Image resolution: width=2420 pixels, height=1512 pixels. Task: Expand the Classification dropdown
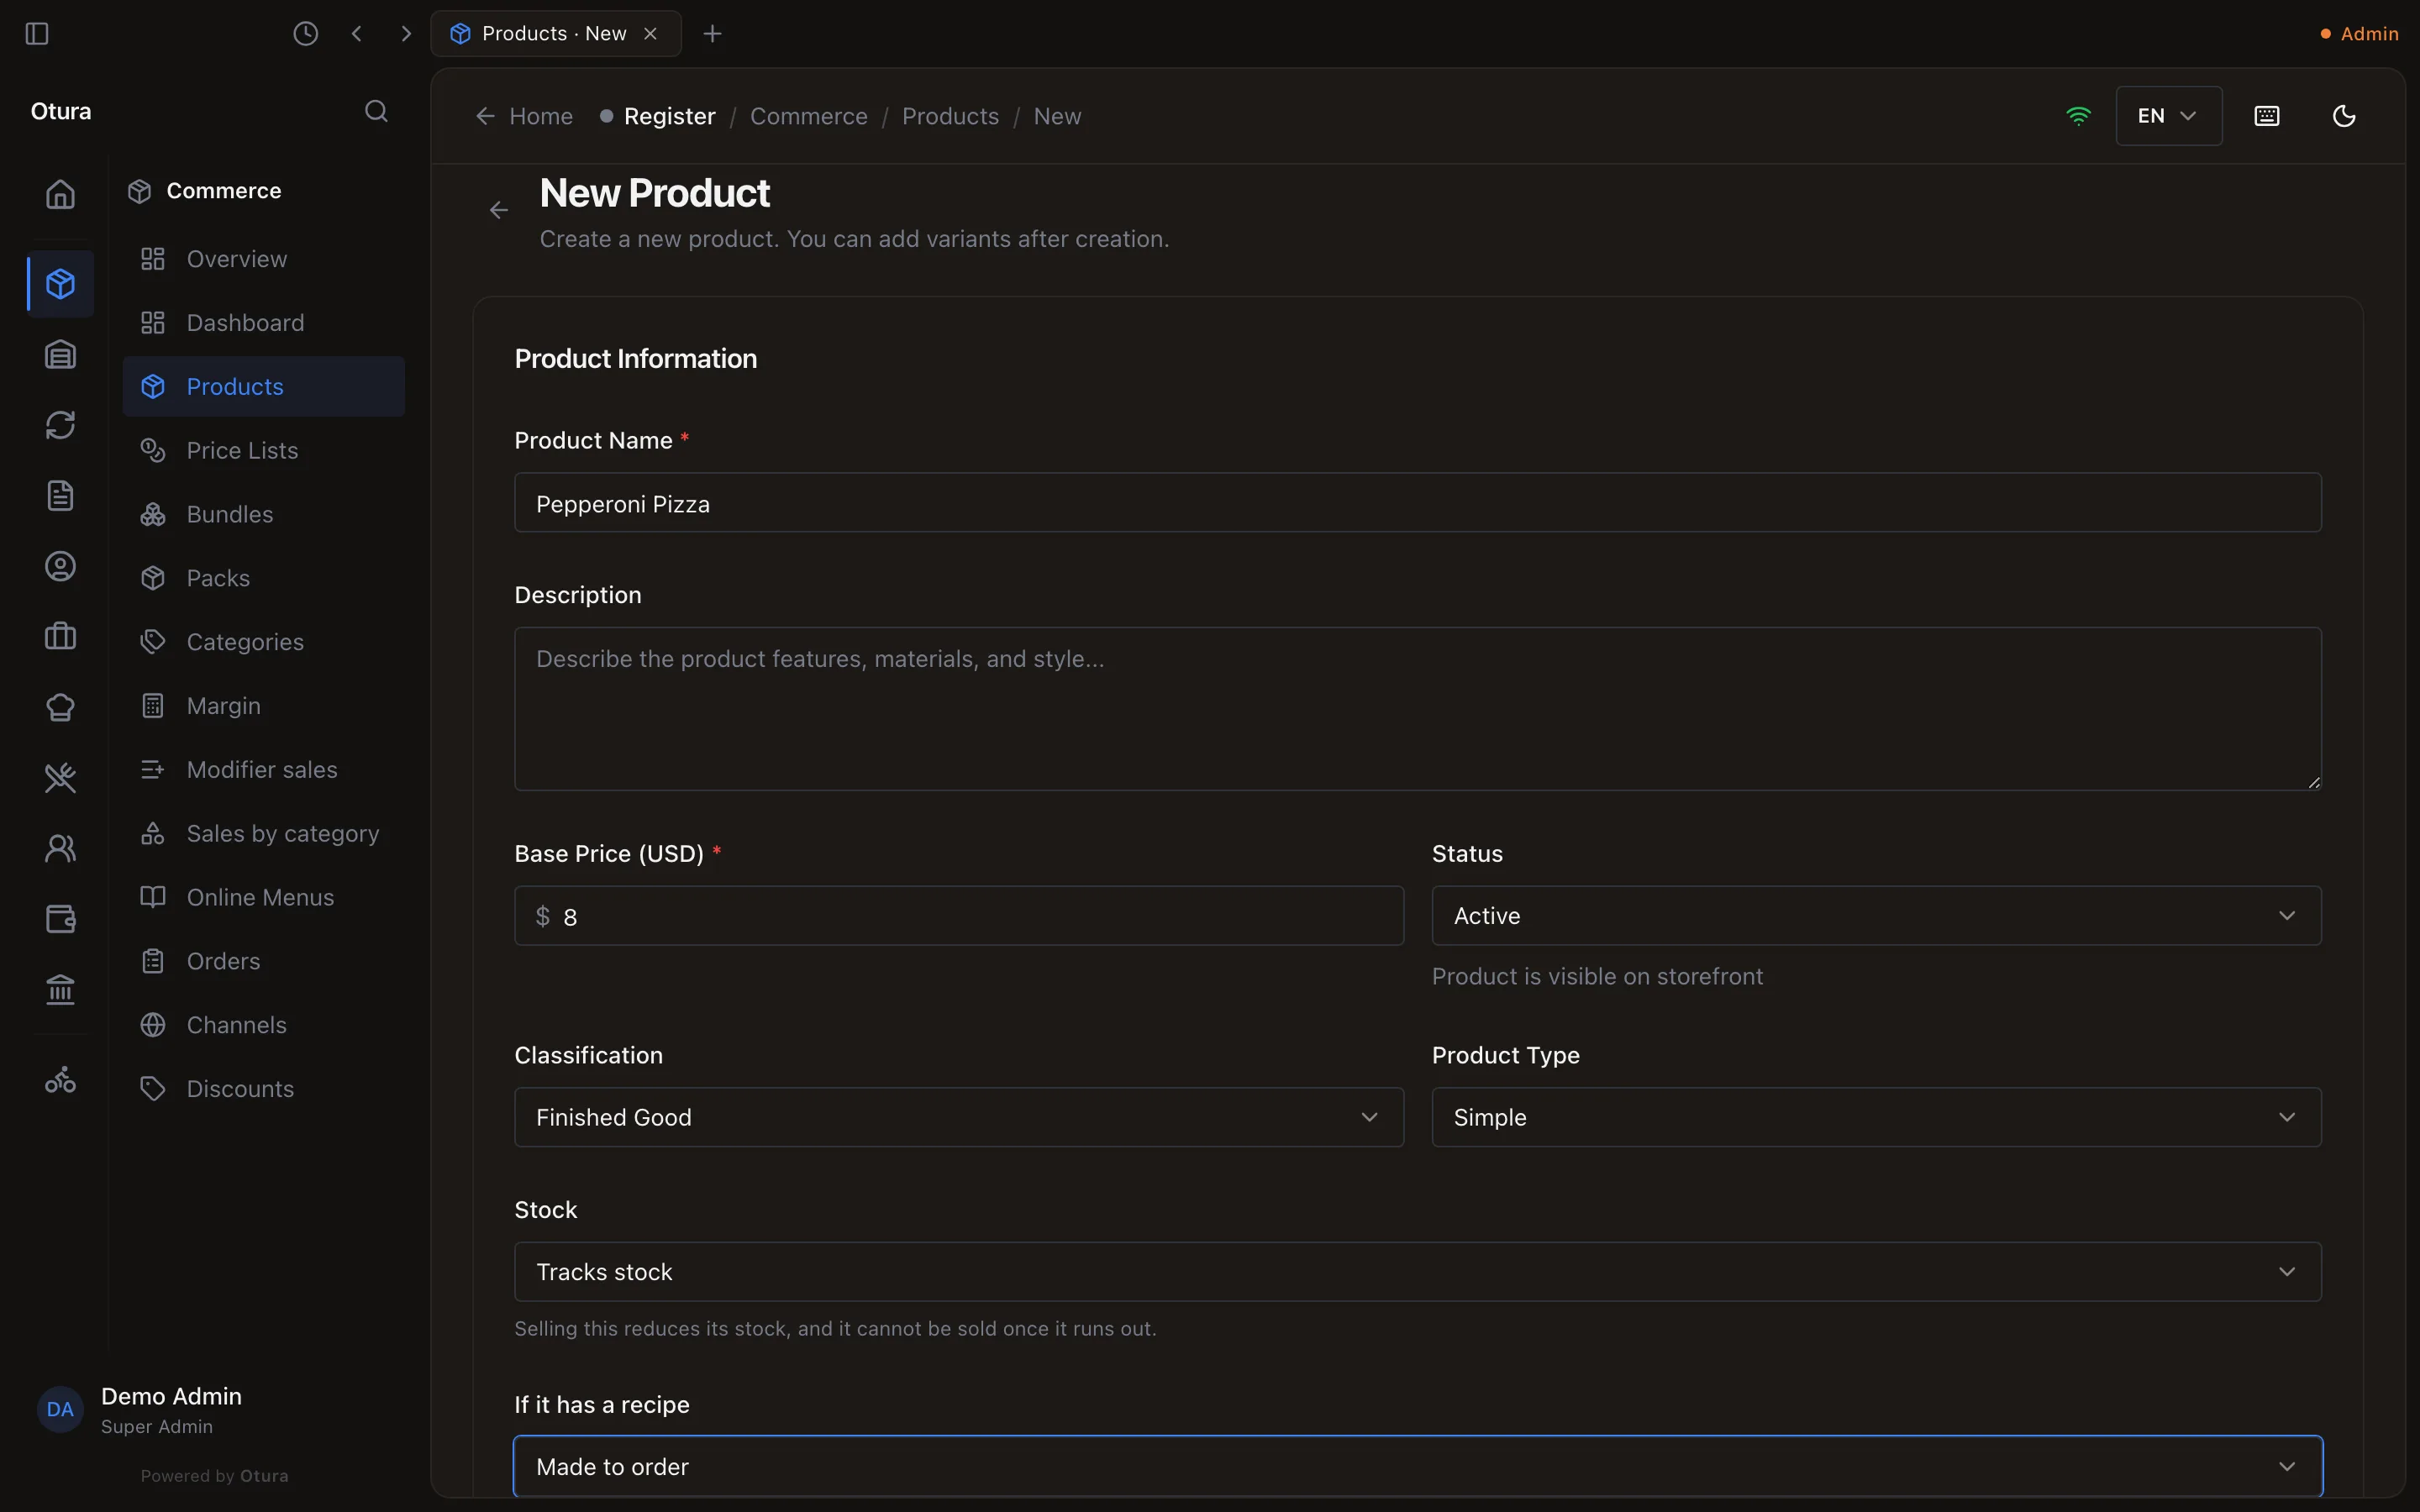point(959,1117)
